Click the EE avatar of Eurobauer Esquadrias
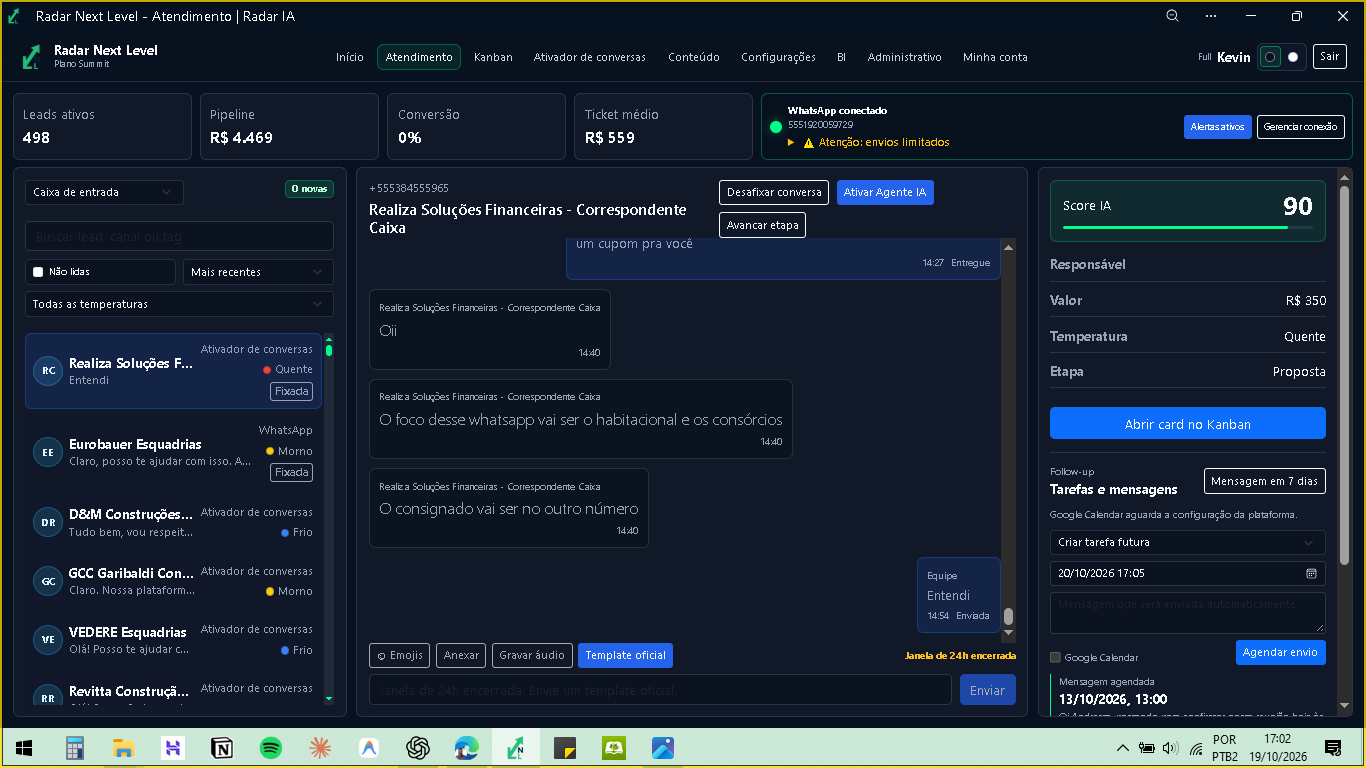The width and height of the screenshot is (1366, 768). click(x=48, y=452)
